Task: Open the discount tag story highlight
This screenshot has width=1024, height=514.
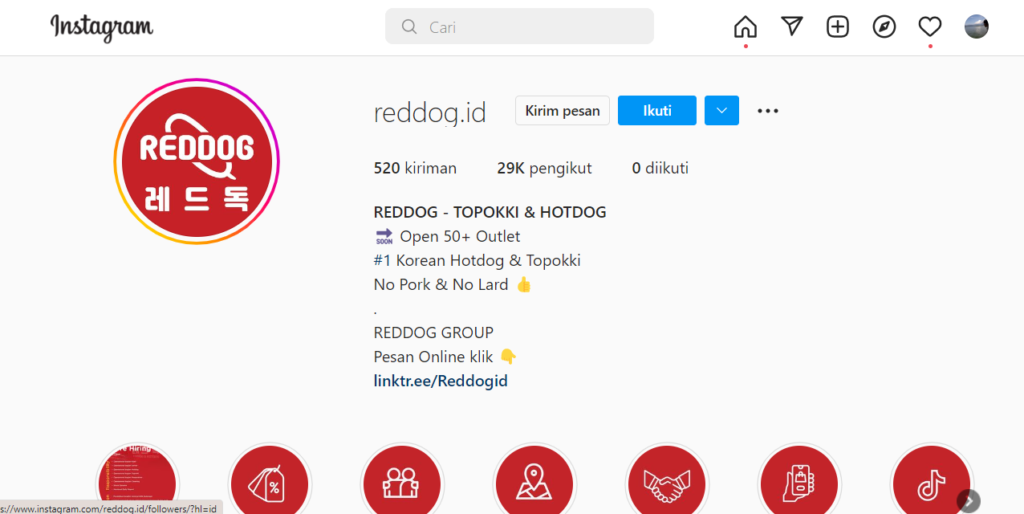Action: (270, 482)
